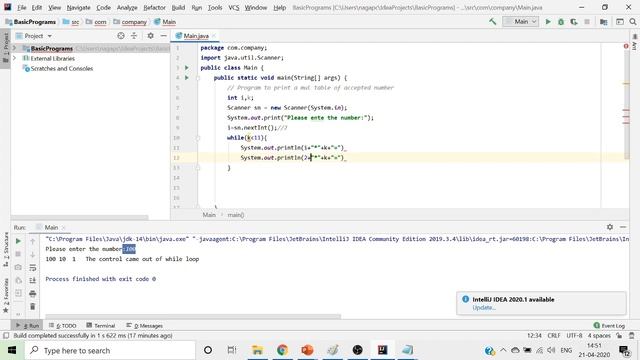Open the Favorites side tool window

click(x=6, y=295)
